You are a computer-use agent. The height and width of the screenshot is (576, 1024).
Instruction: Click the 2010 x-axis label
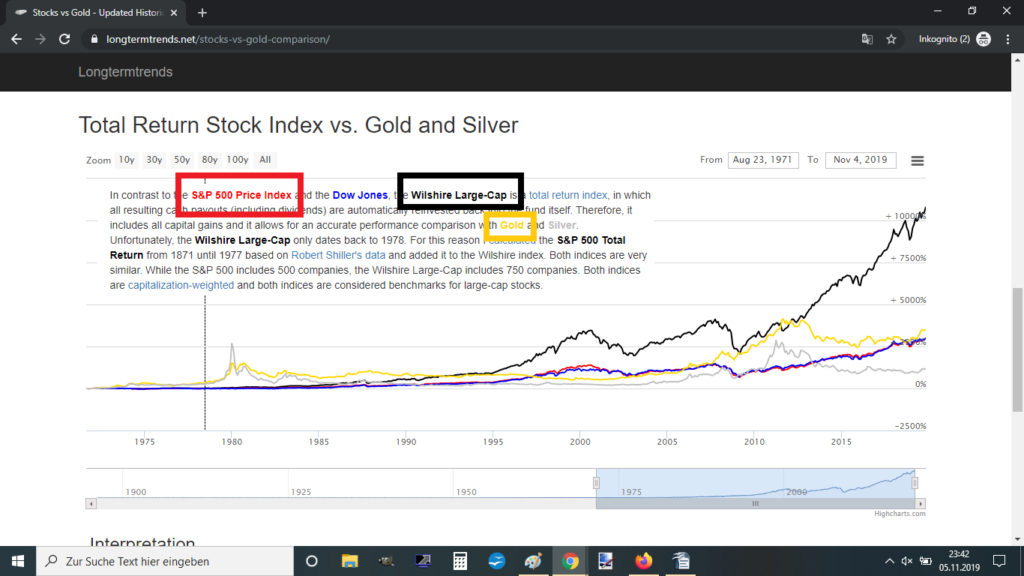click(x=754, y=442)
